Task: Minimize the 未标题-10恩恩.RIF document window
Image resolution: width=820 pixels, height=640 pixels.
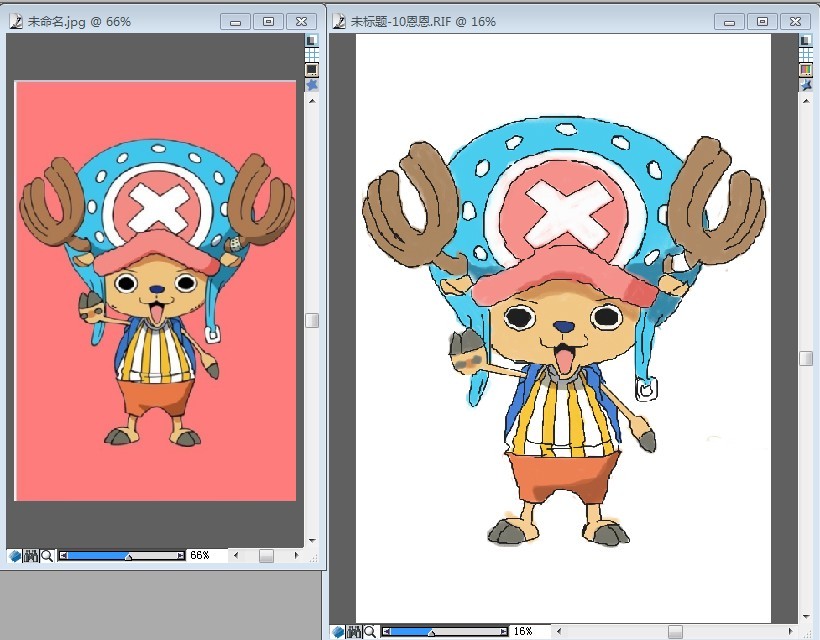Action: [x=730, y=21]
